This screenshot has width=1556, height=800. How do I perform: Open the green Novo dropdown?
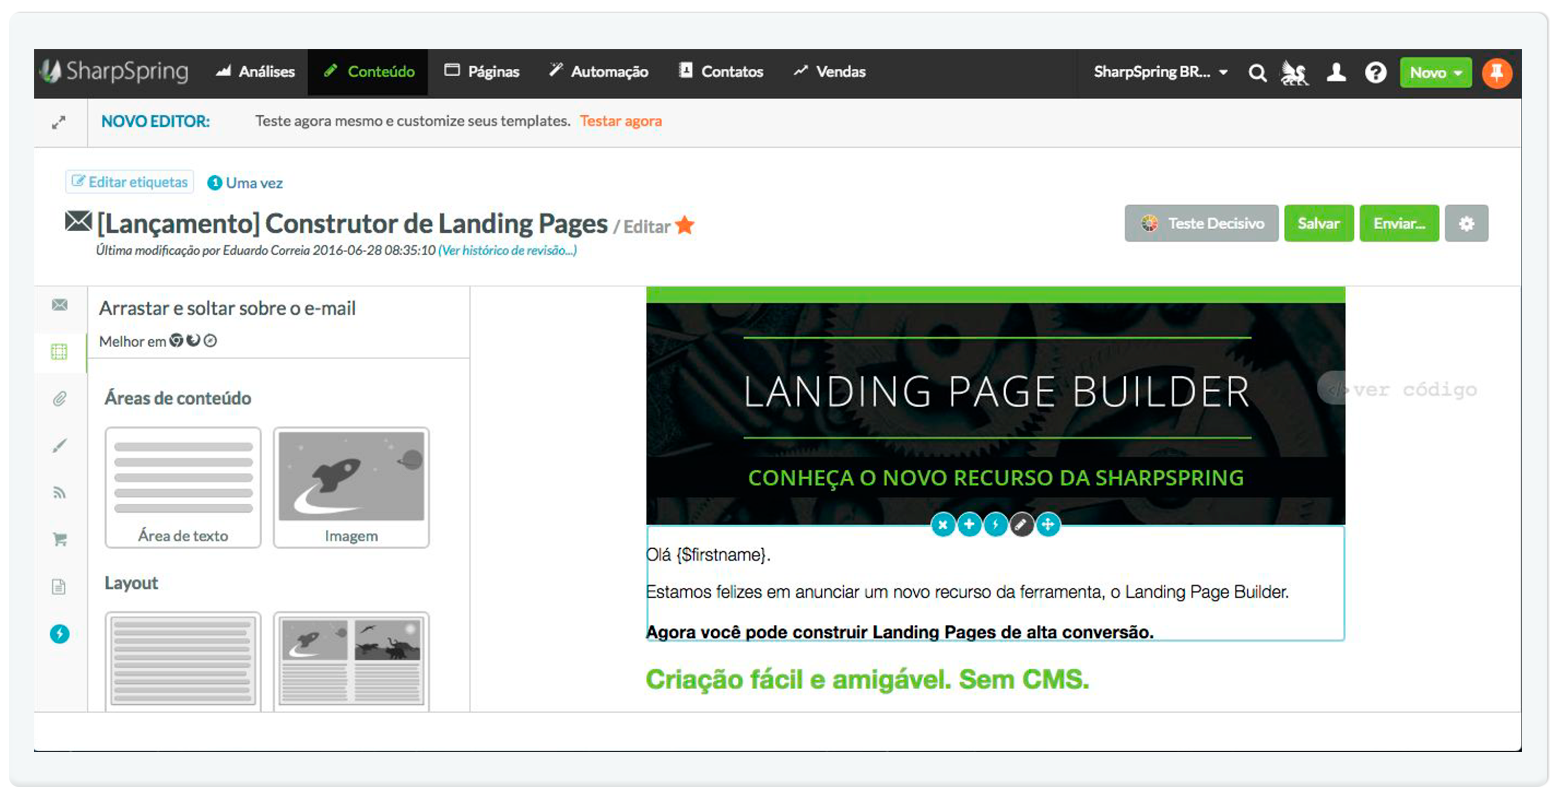[x=1436, y=73]
